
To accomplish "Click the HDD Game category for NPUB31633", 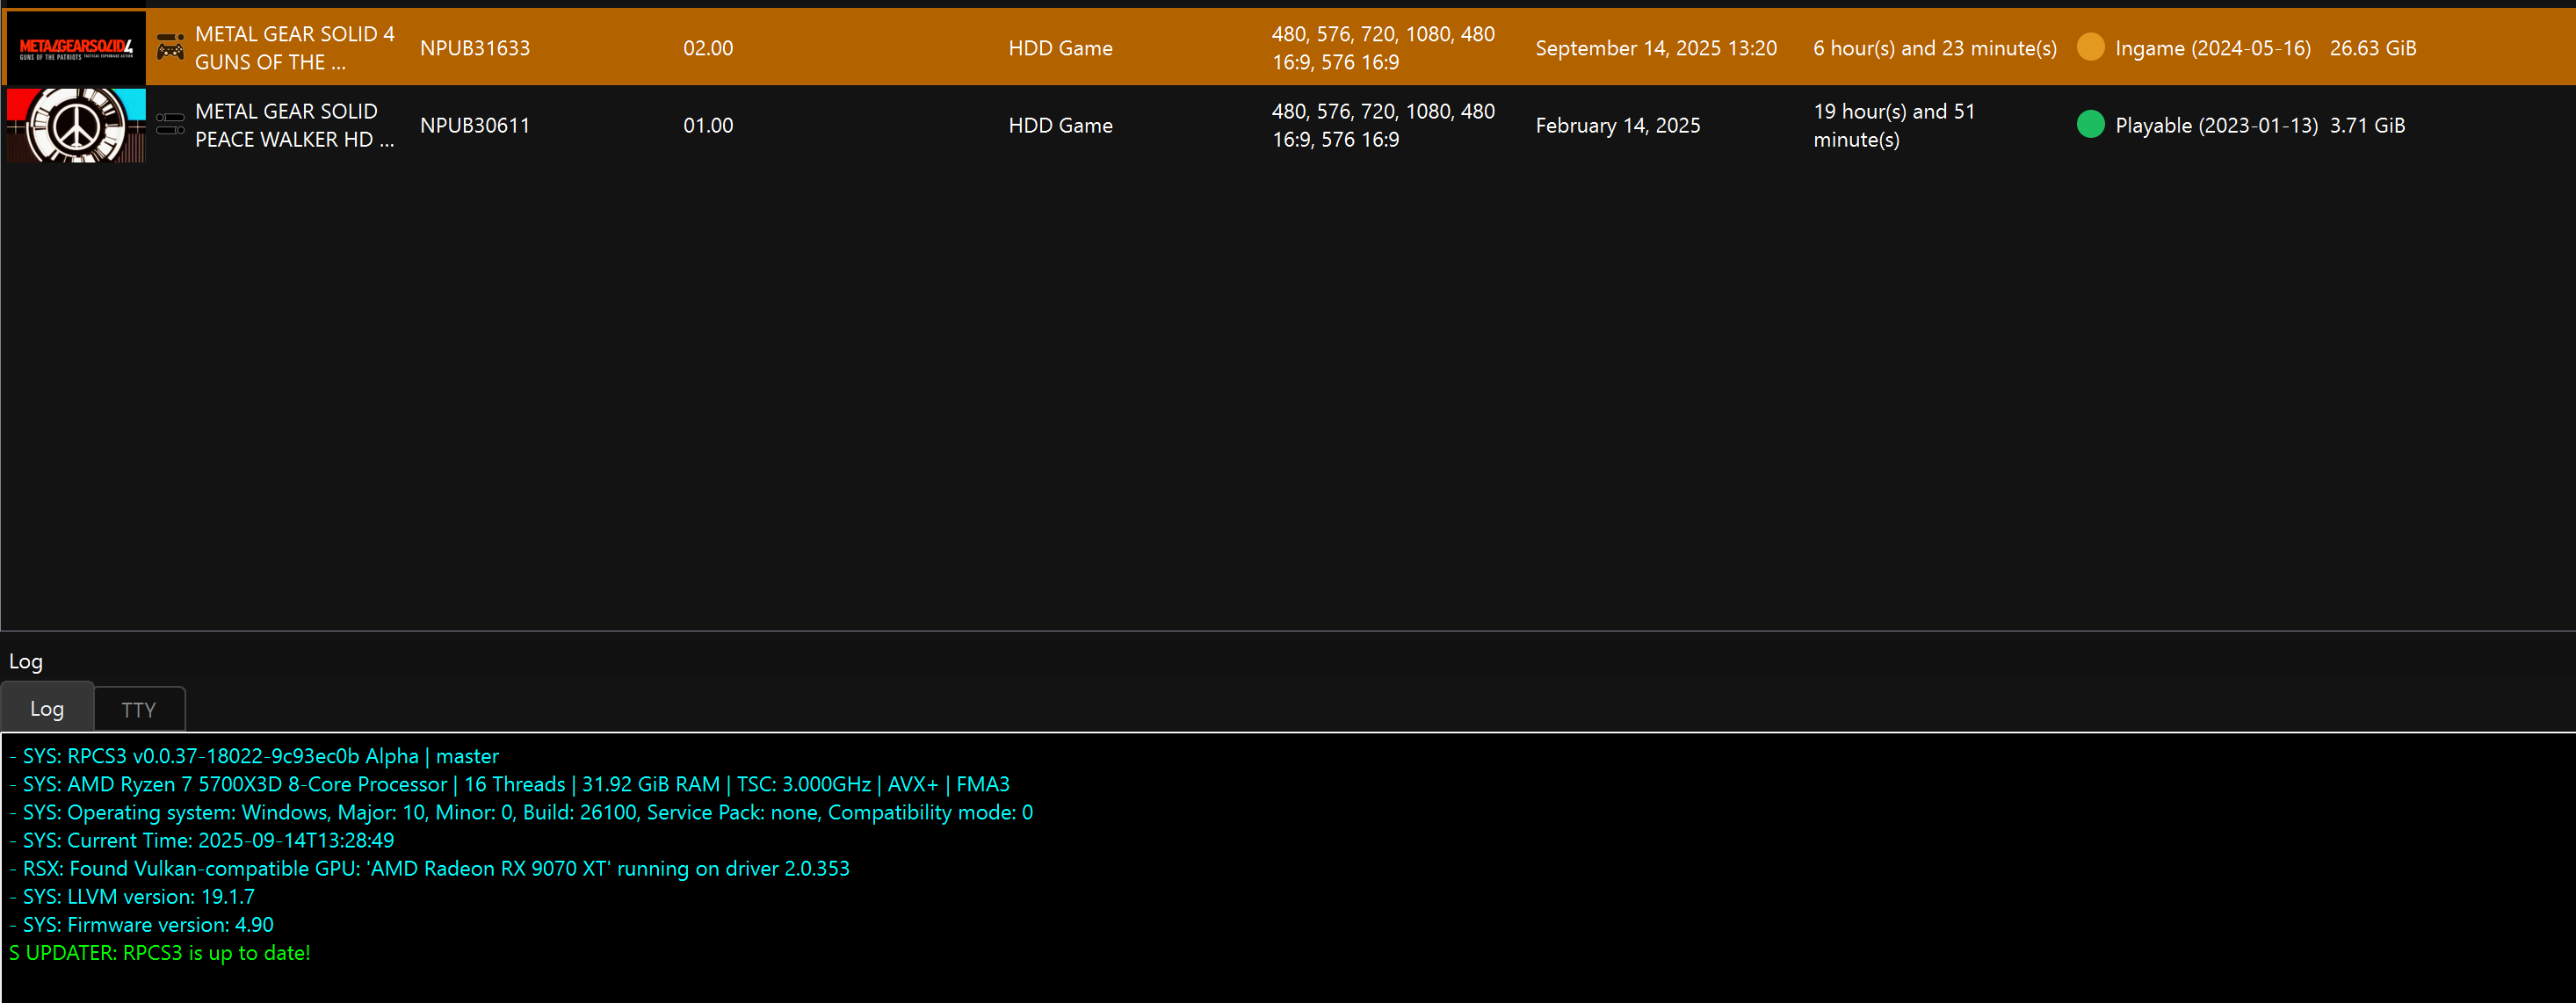I will 1060,48.
